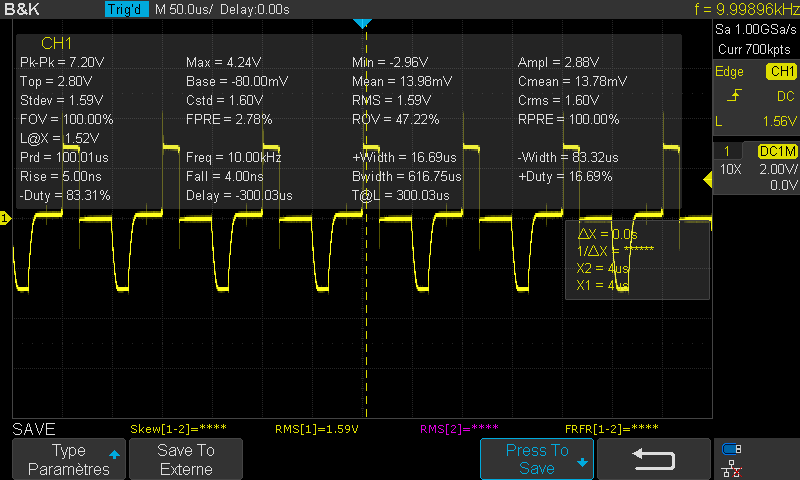Click the ΔX = 0.0s cursor readout
The height and width of the screenshot is (480, 800).
coord(607,234)
